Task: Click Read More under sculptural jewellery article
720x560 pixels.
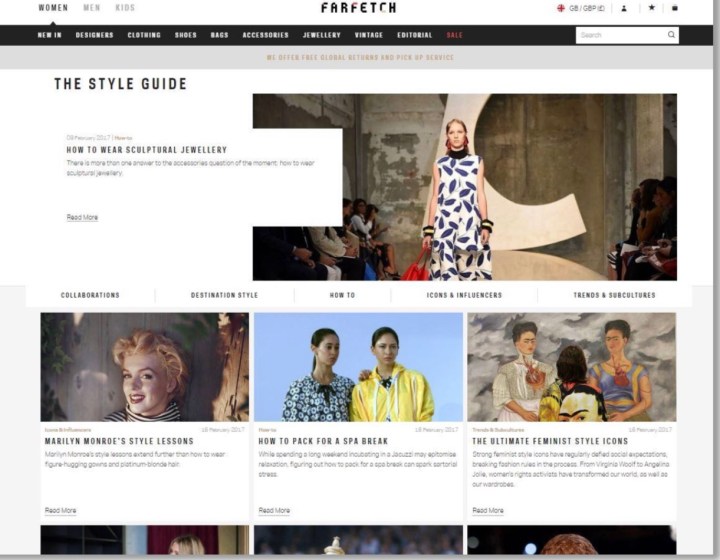Action: (x=82, y=217)
